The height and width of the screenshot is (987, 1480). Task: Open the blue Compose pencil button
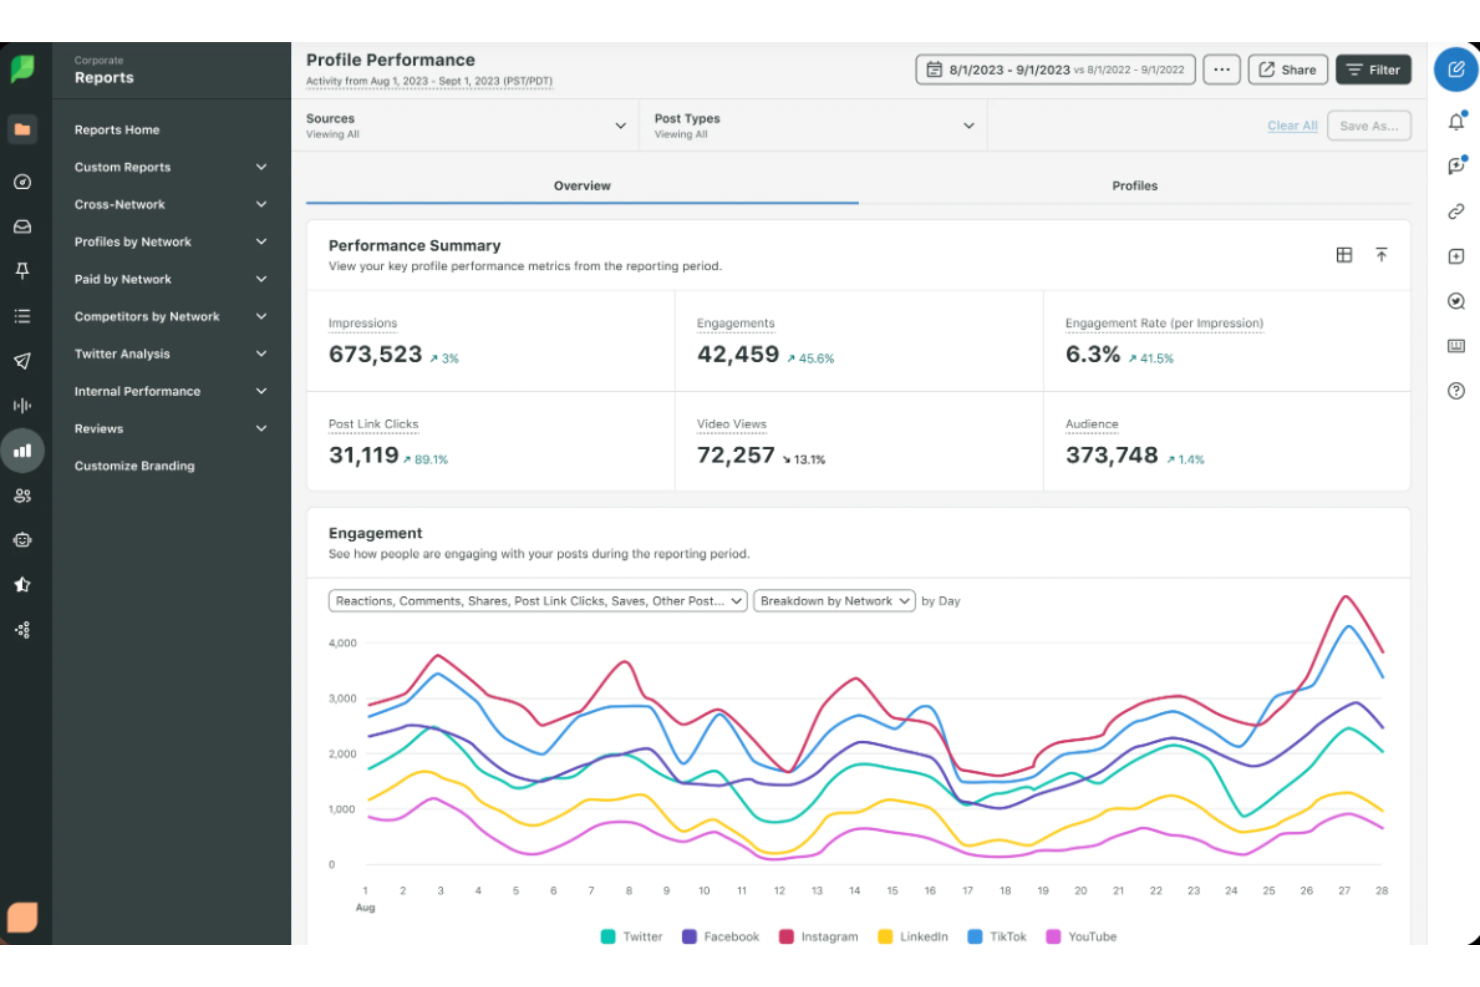tap(1455, 70)
